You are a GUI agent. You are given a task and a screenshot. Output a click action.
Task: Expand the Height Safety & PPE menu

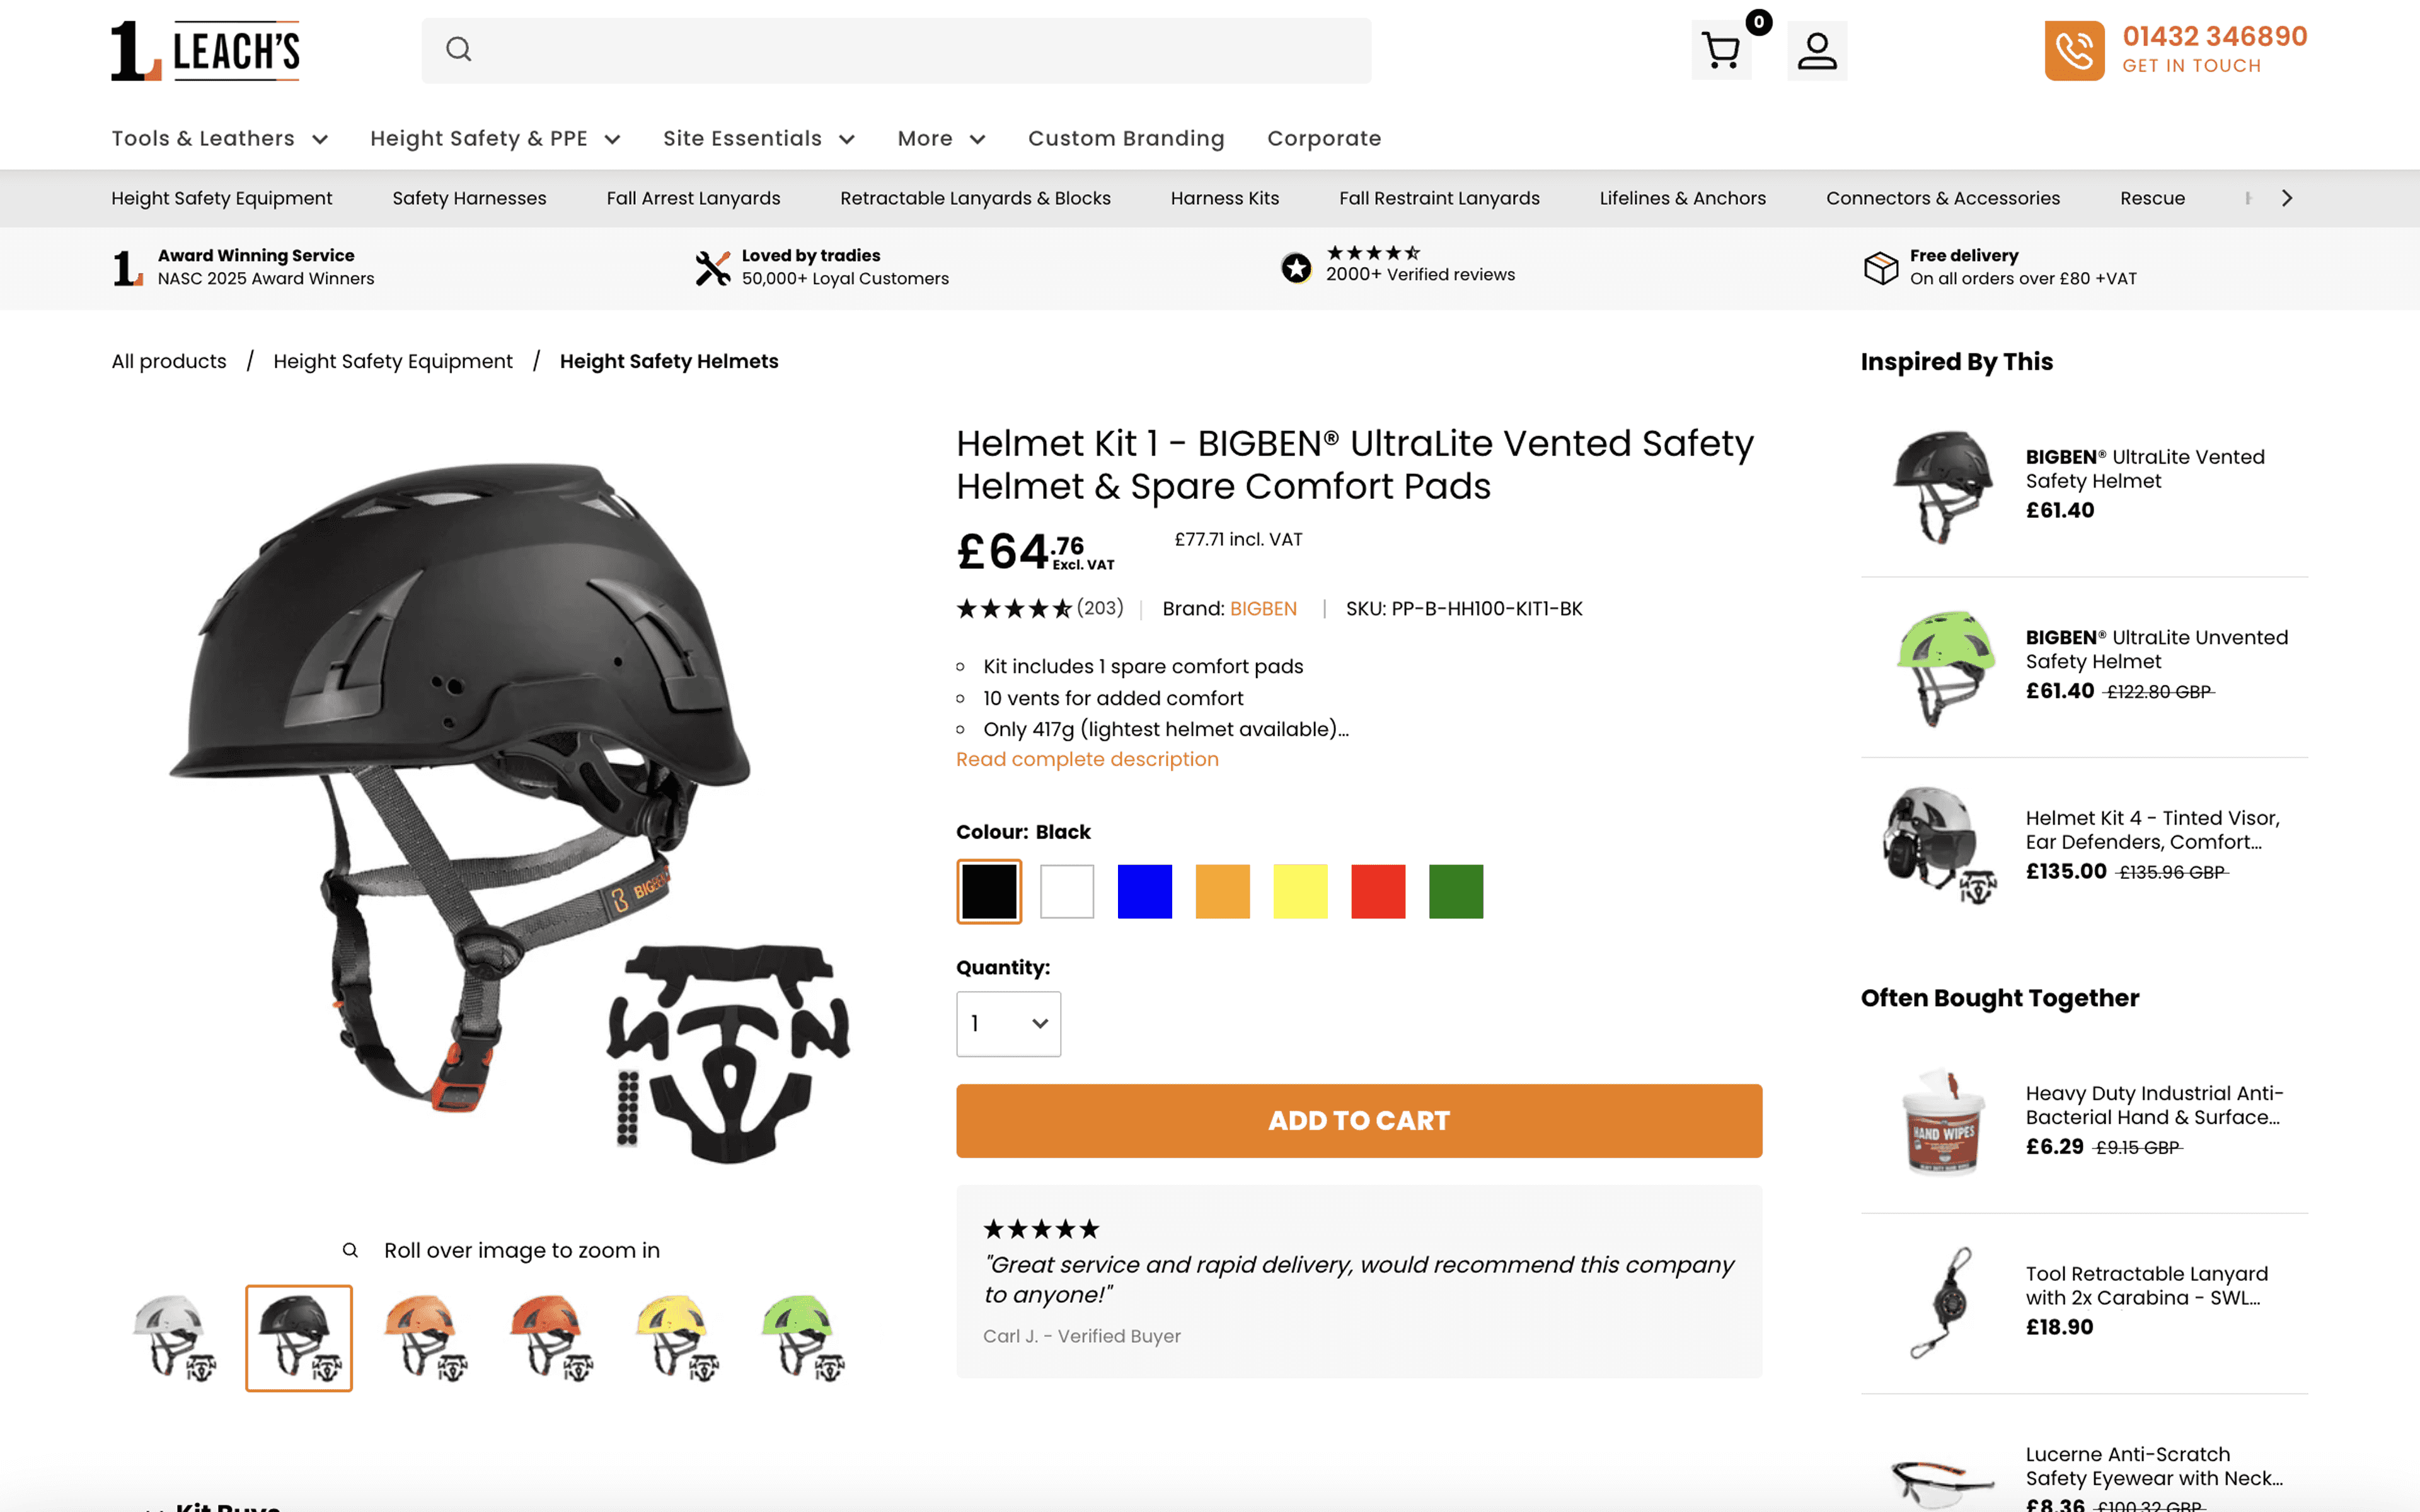pos(495,138)
